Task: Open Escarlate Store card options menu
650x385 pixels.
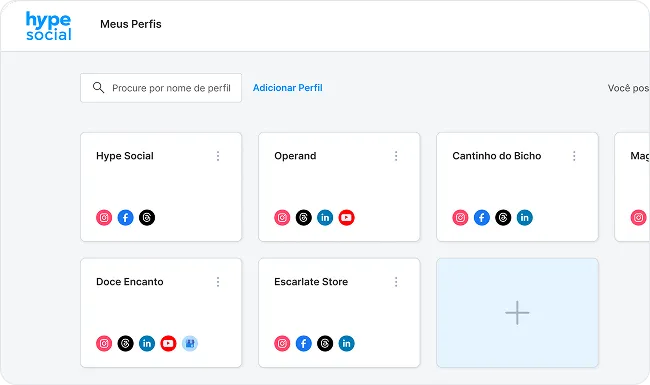Action: pyautogui.click(x=396, y=282)
